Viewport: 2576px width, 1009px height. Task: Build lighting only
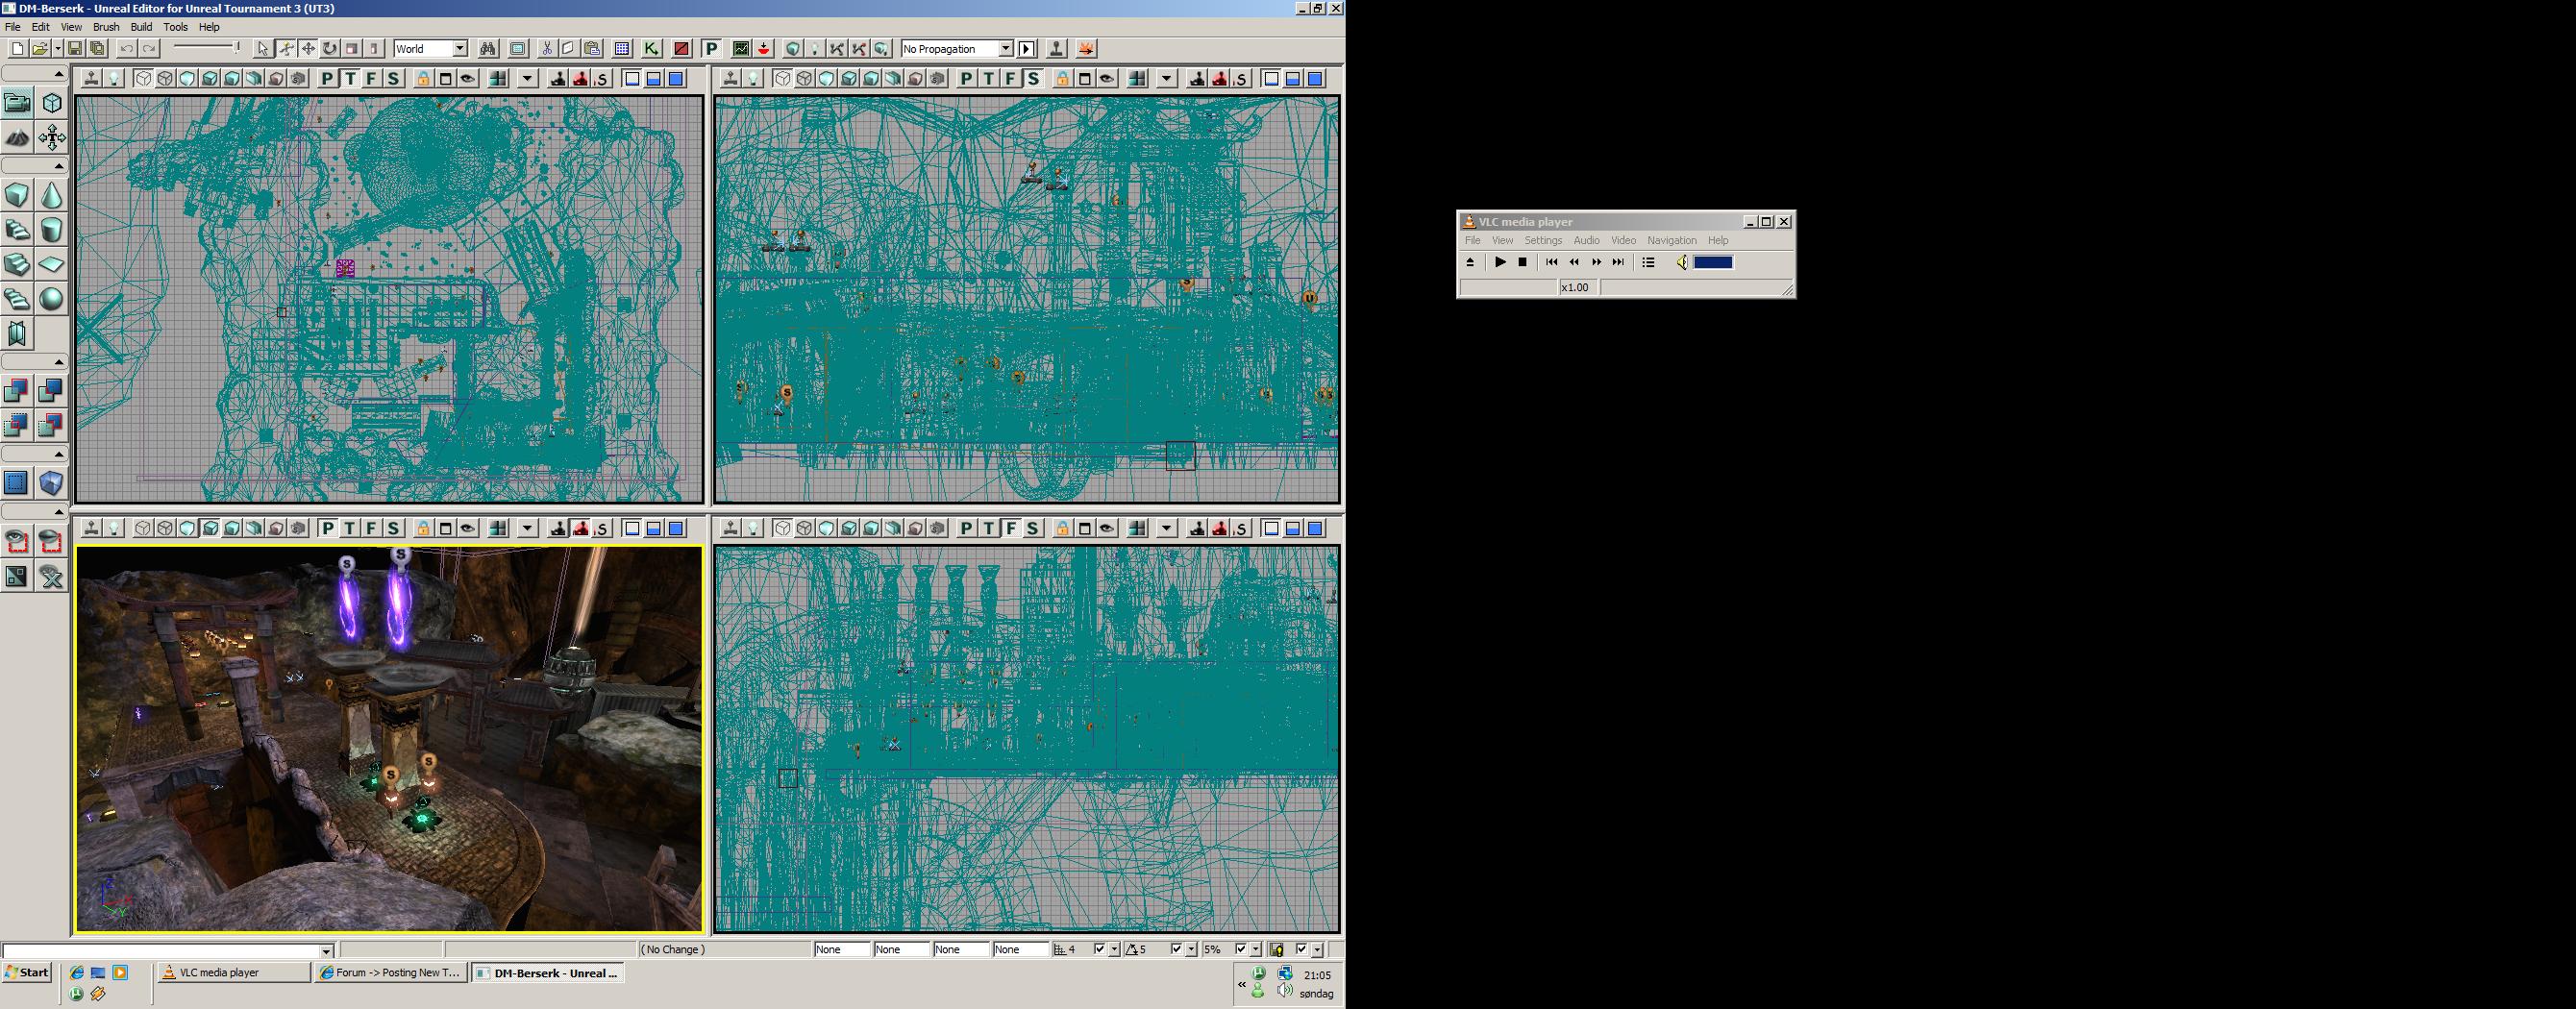(x=815, y=48)
